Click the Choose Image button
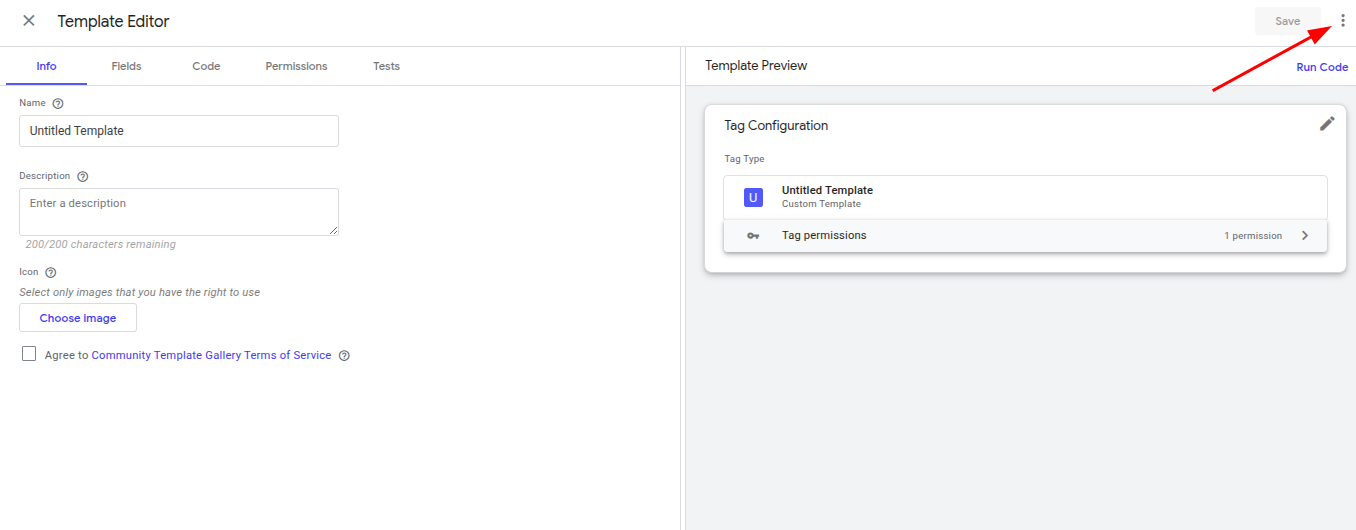 [78, 318]
